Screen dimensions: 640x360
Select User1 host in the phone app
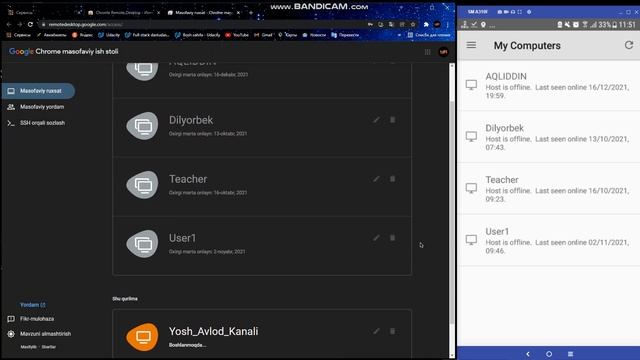point(548,240)
